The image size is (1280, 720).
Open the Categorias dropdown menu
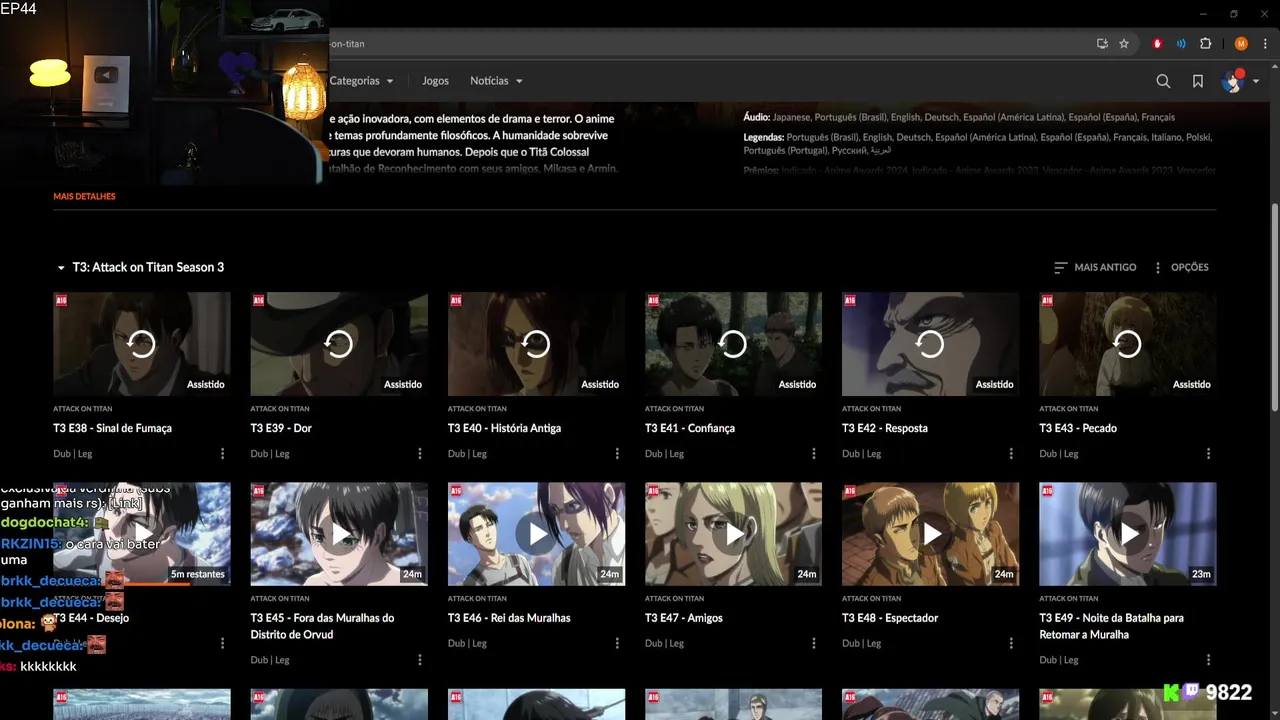point(361,81)
